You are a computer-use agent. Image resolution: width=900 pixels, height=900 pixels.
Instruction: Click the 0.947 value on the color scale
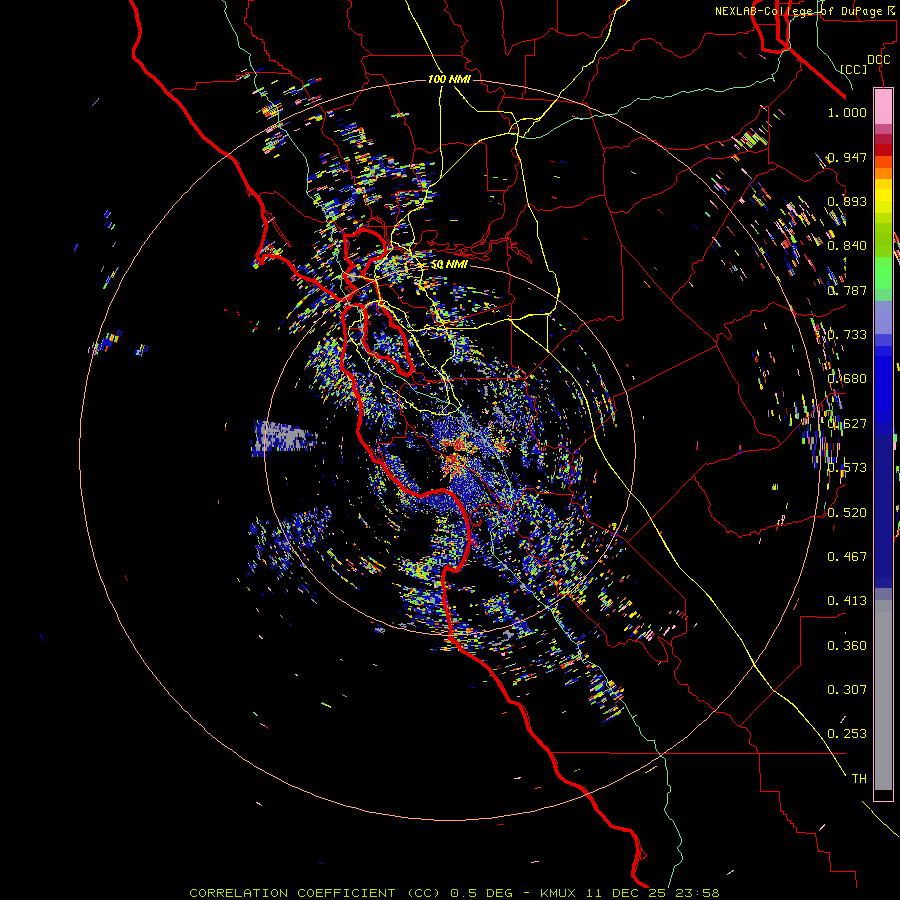847,157
